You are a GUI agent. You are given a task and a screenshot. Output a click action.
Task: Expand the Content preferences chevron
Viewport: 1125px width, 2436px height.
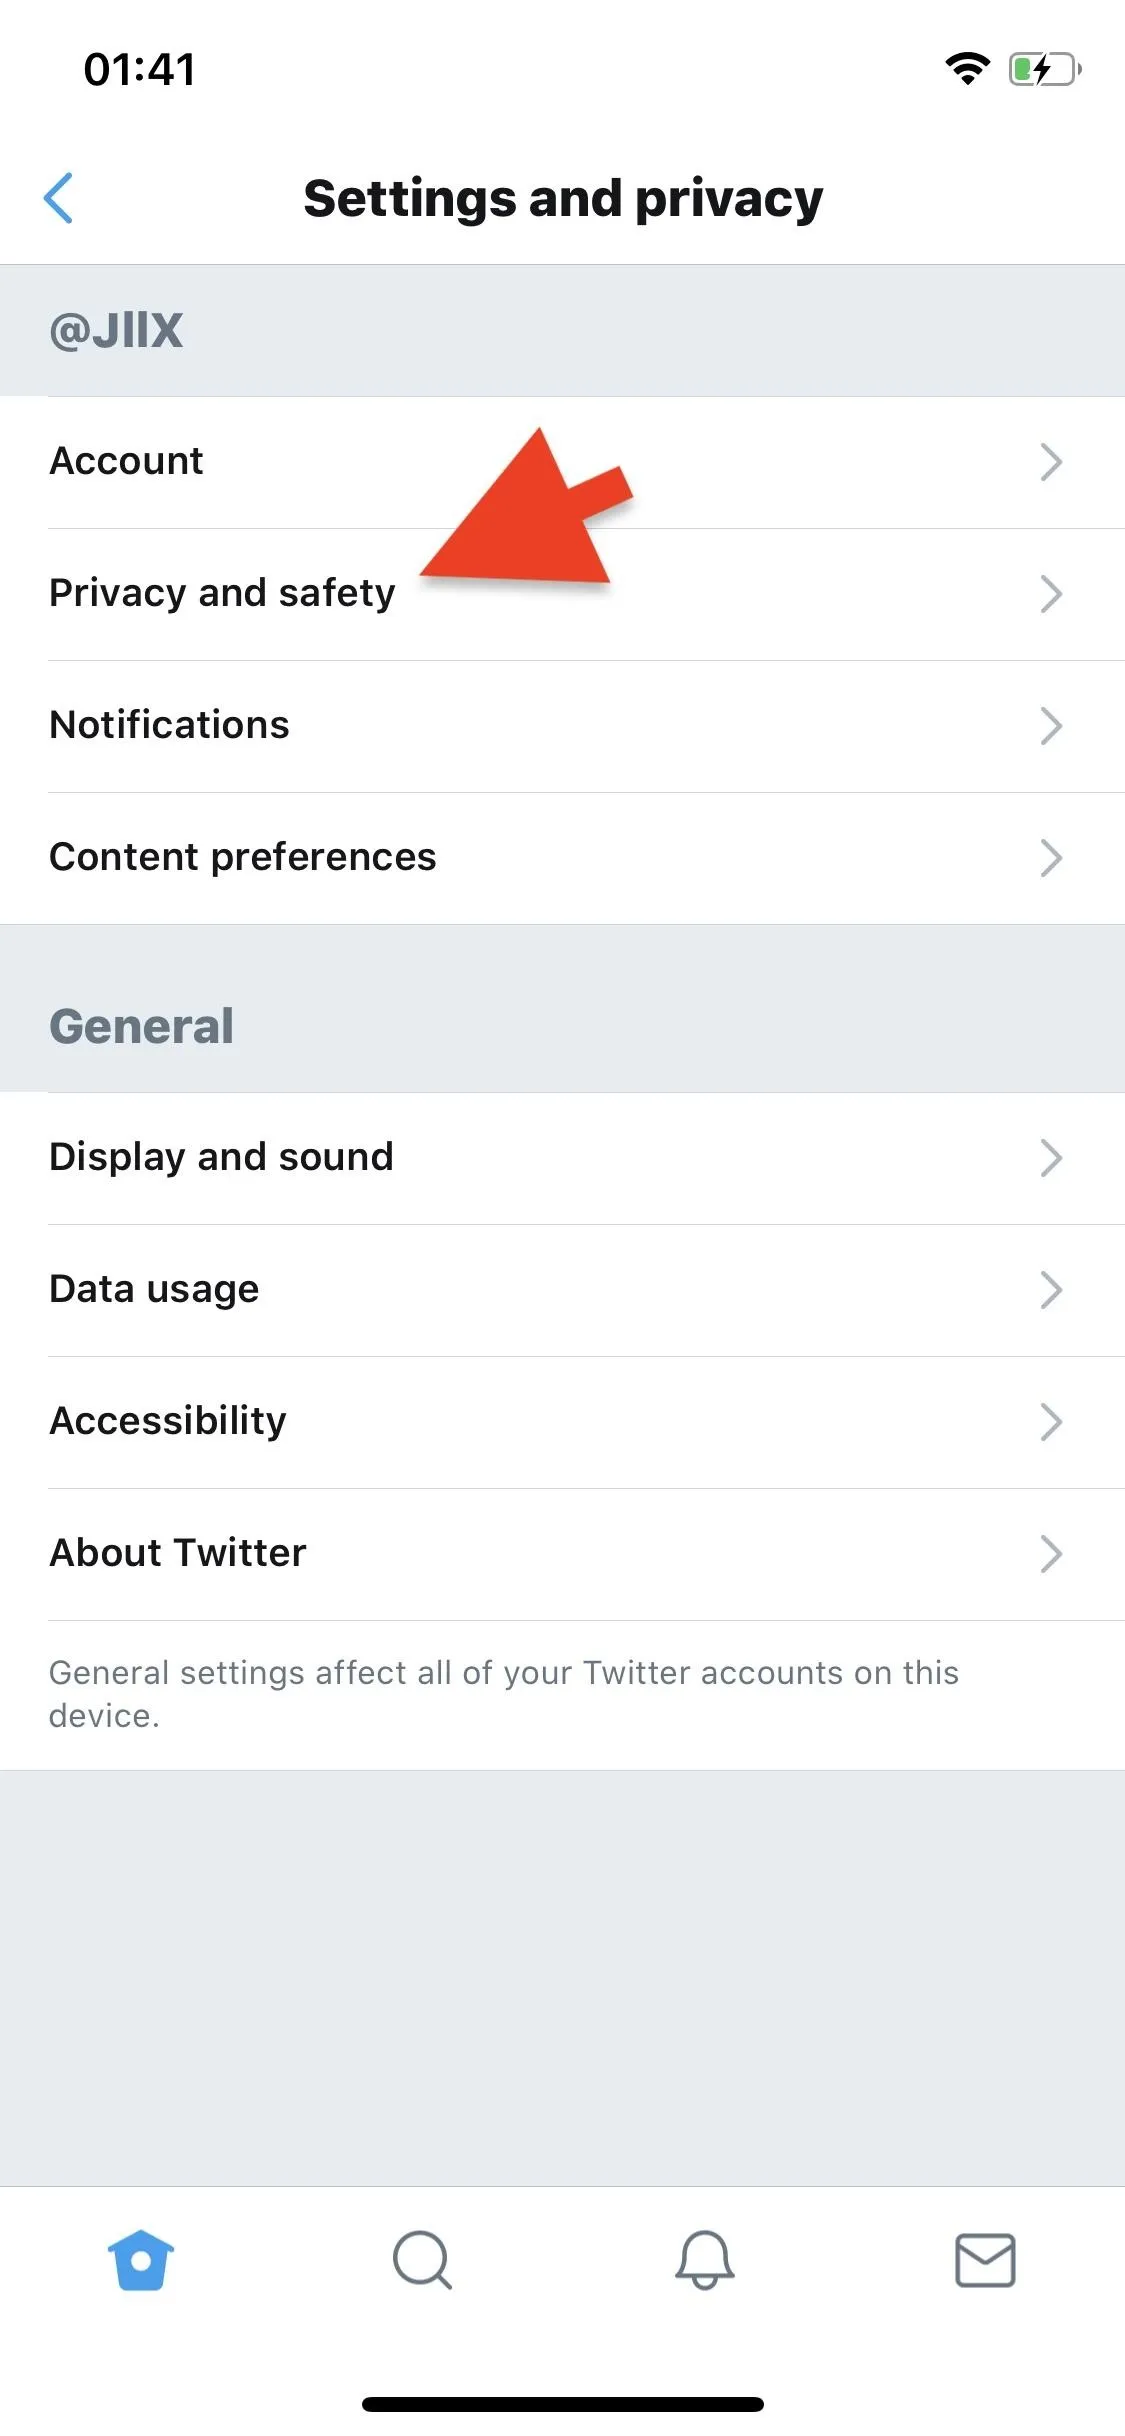[x=1050, y=858]
